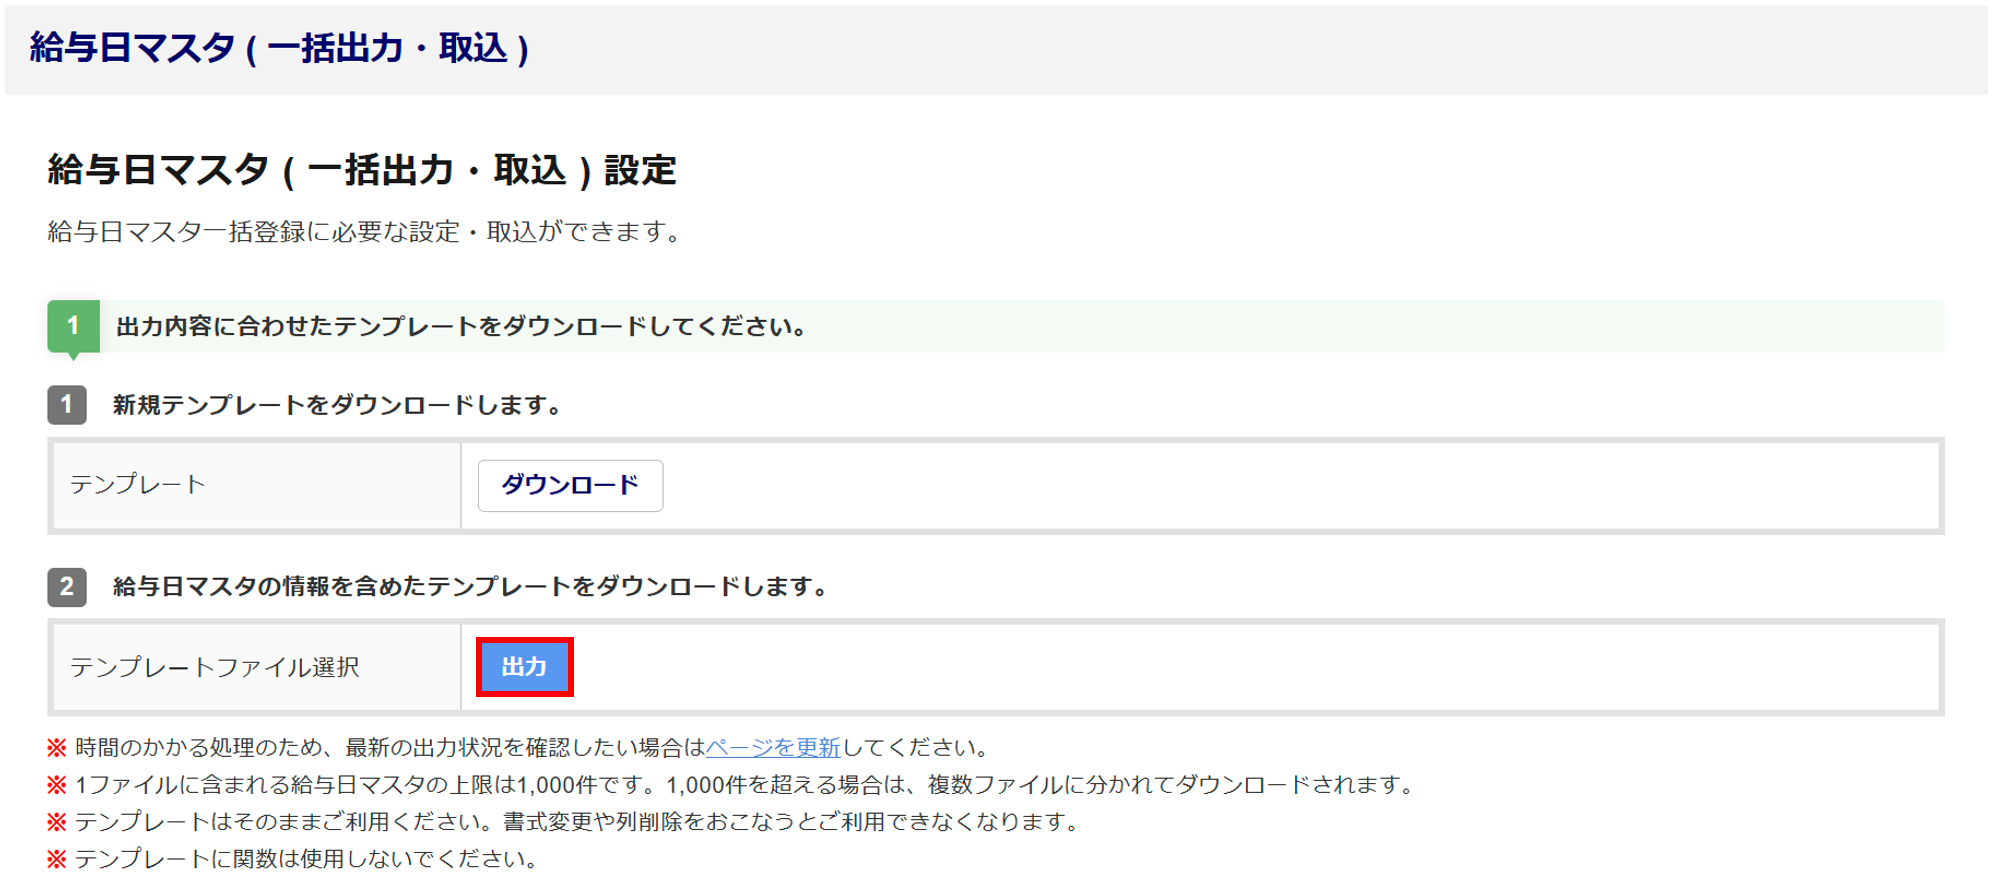Click the heading ending with 設定
Screen dimensions: 1994x895
[362, 170]
